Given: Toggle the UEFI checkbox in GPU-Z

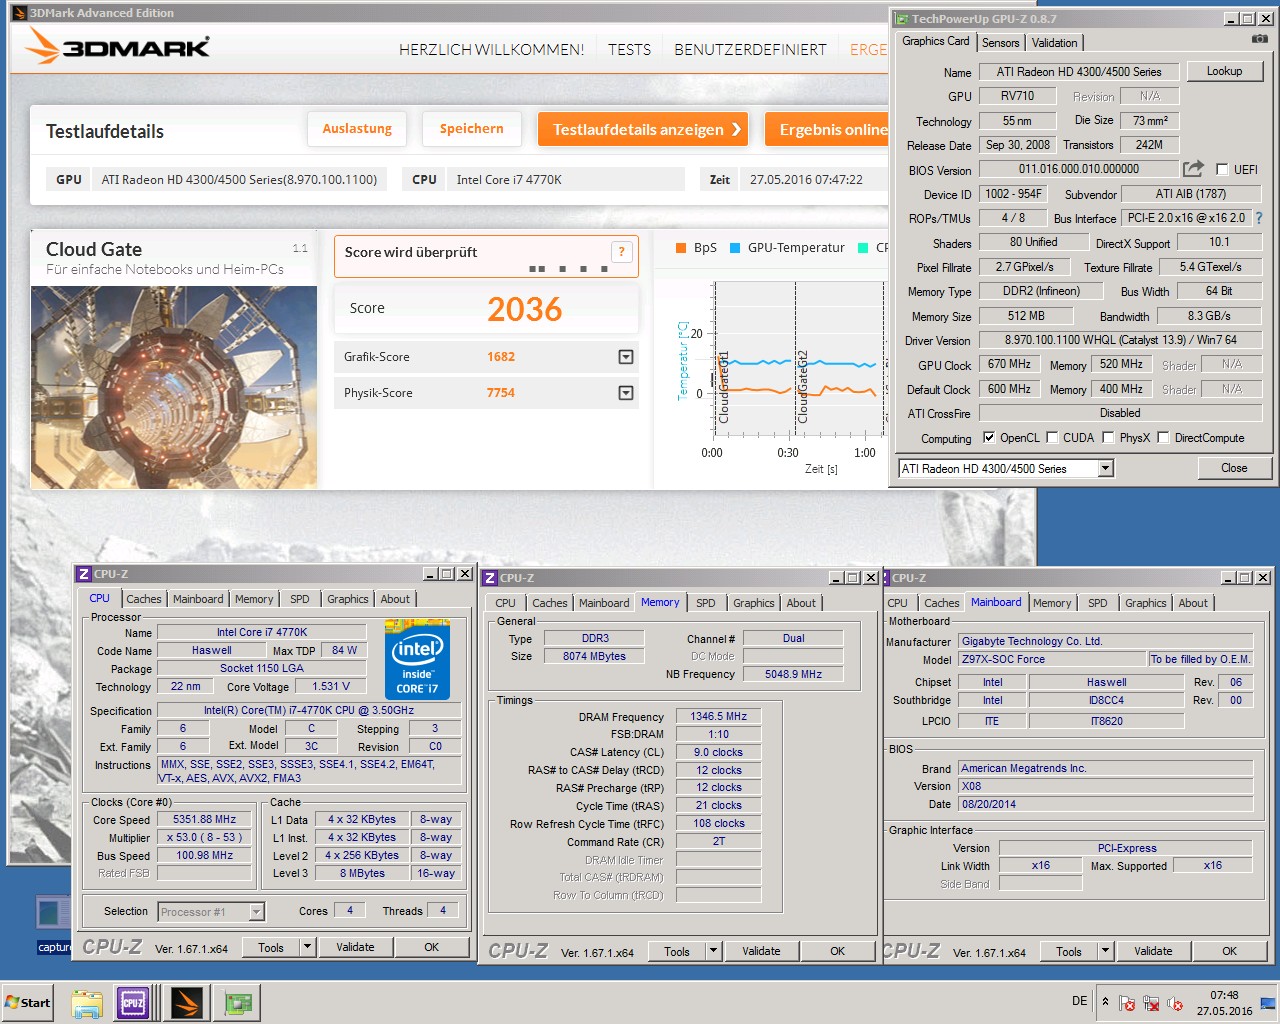Looking at the screenshot, I should tap(1222, 169).
